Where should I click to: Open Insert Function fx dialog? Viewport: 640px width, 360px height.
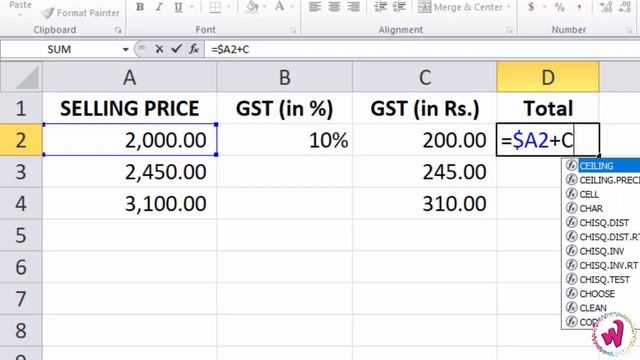[193, 49]
